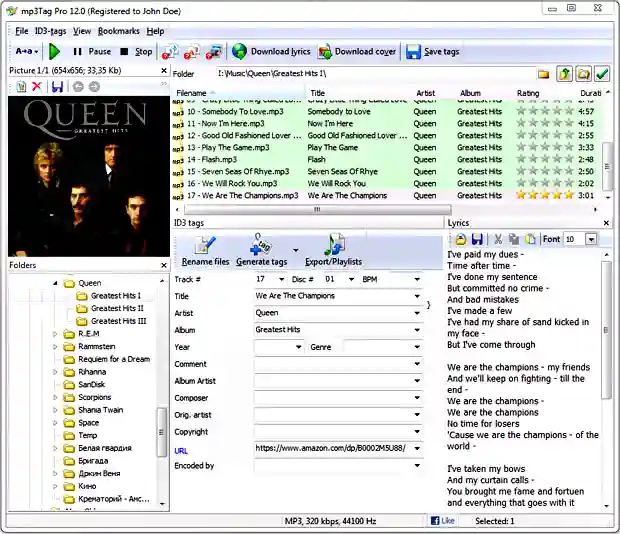
Task: Open the ID3-tags menu
Action: [51, 31]
